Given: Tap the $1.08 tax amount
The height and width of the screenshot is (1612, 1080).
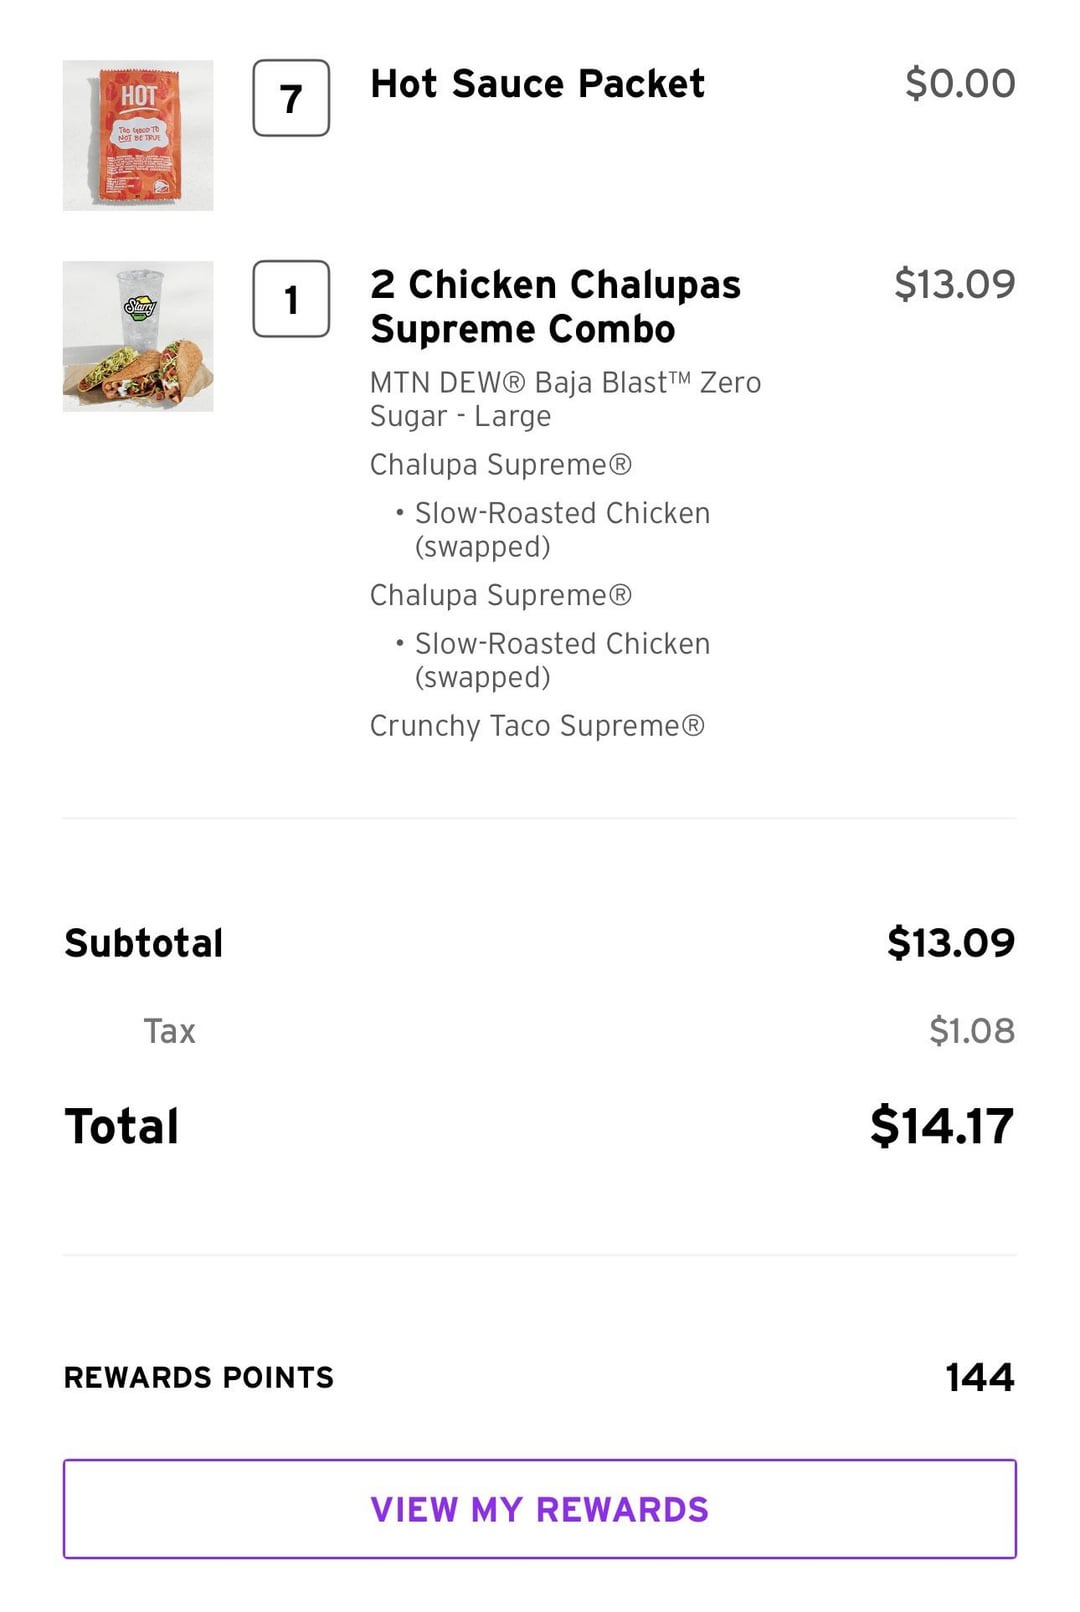Looking at the screenshot, I should pos(971,1031).
